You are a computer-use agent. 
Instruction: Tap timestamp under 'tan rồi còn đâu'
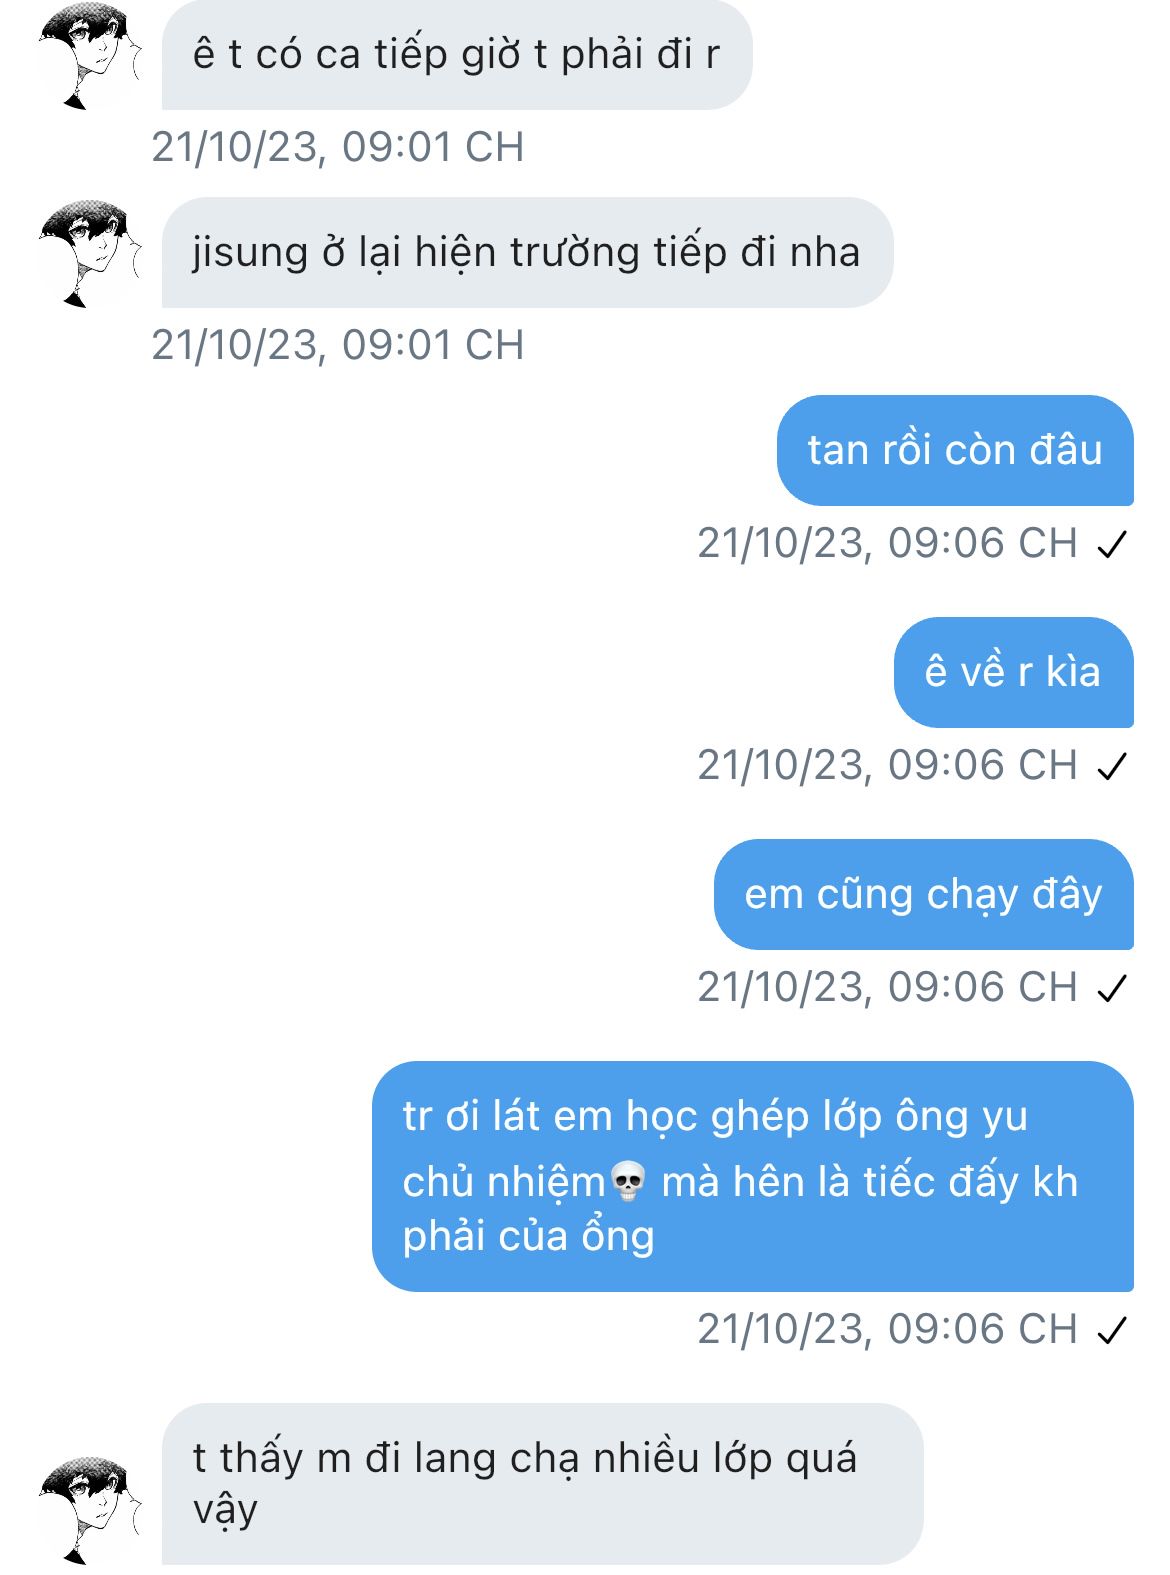[887, 543]
